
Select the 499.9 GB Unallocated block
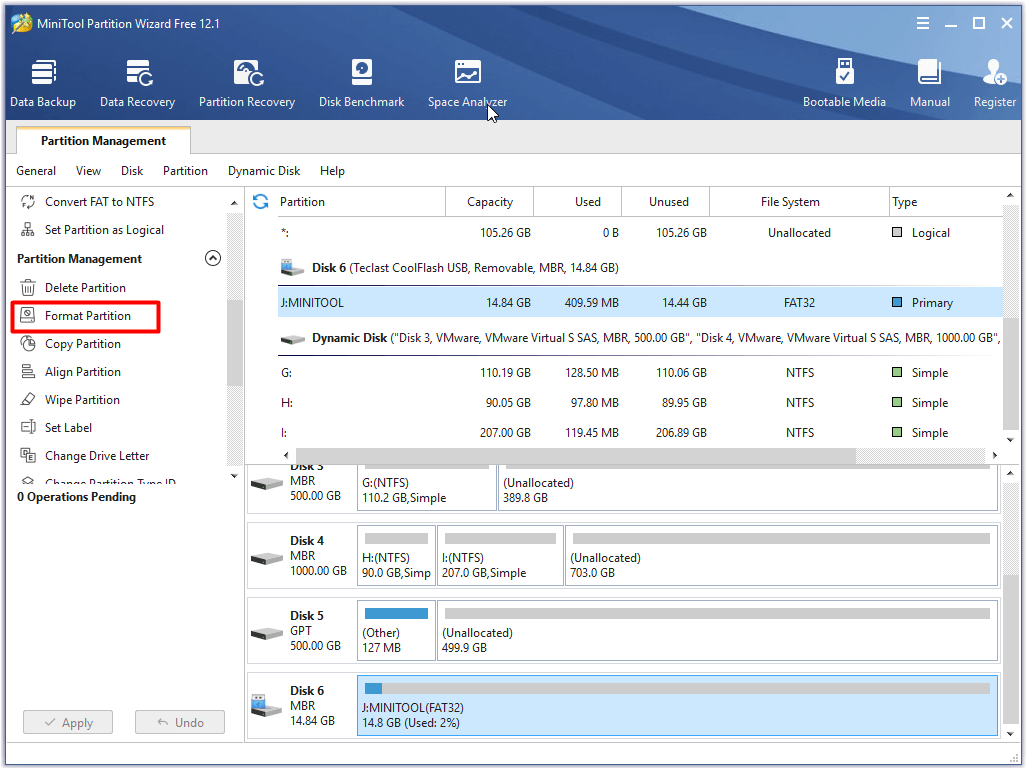717,631
